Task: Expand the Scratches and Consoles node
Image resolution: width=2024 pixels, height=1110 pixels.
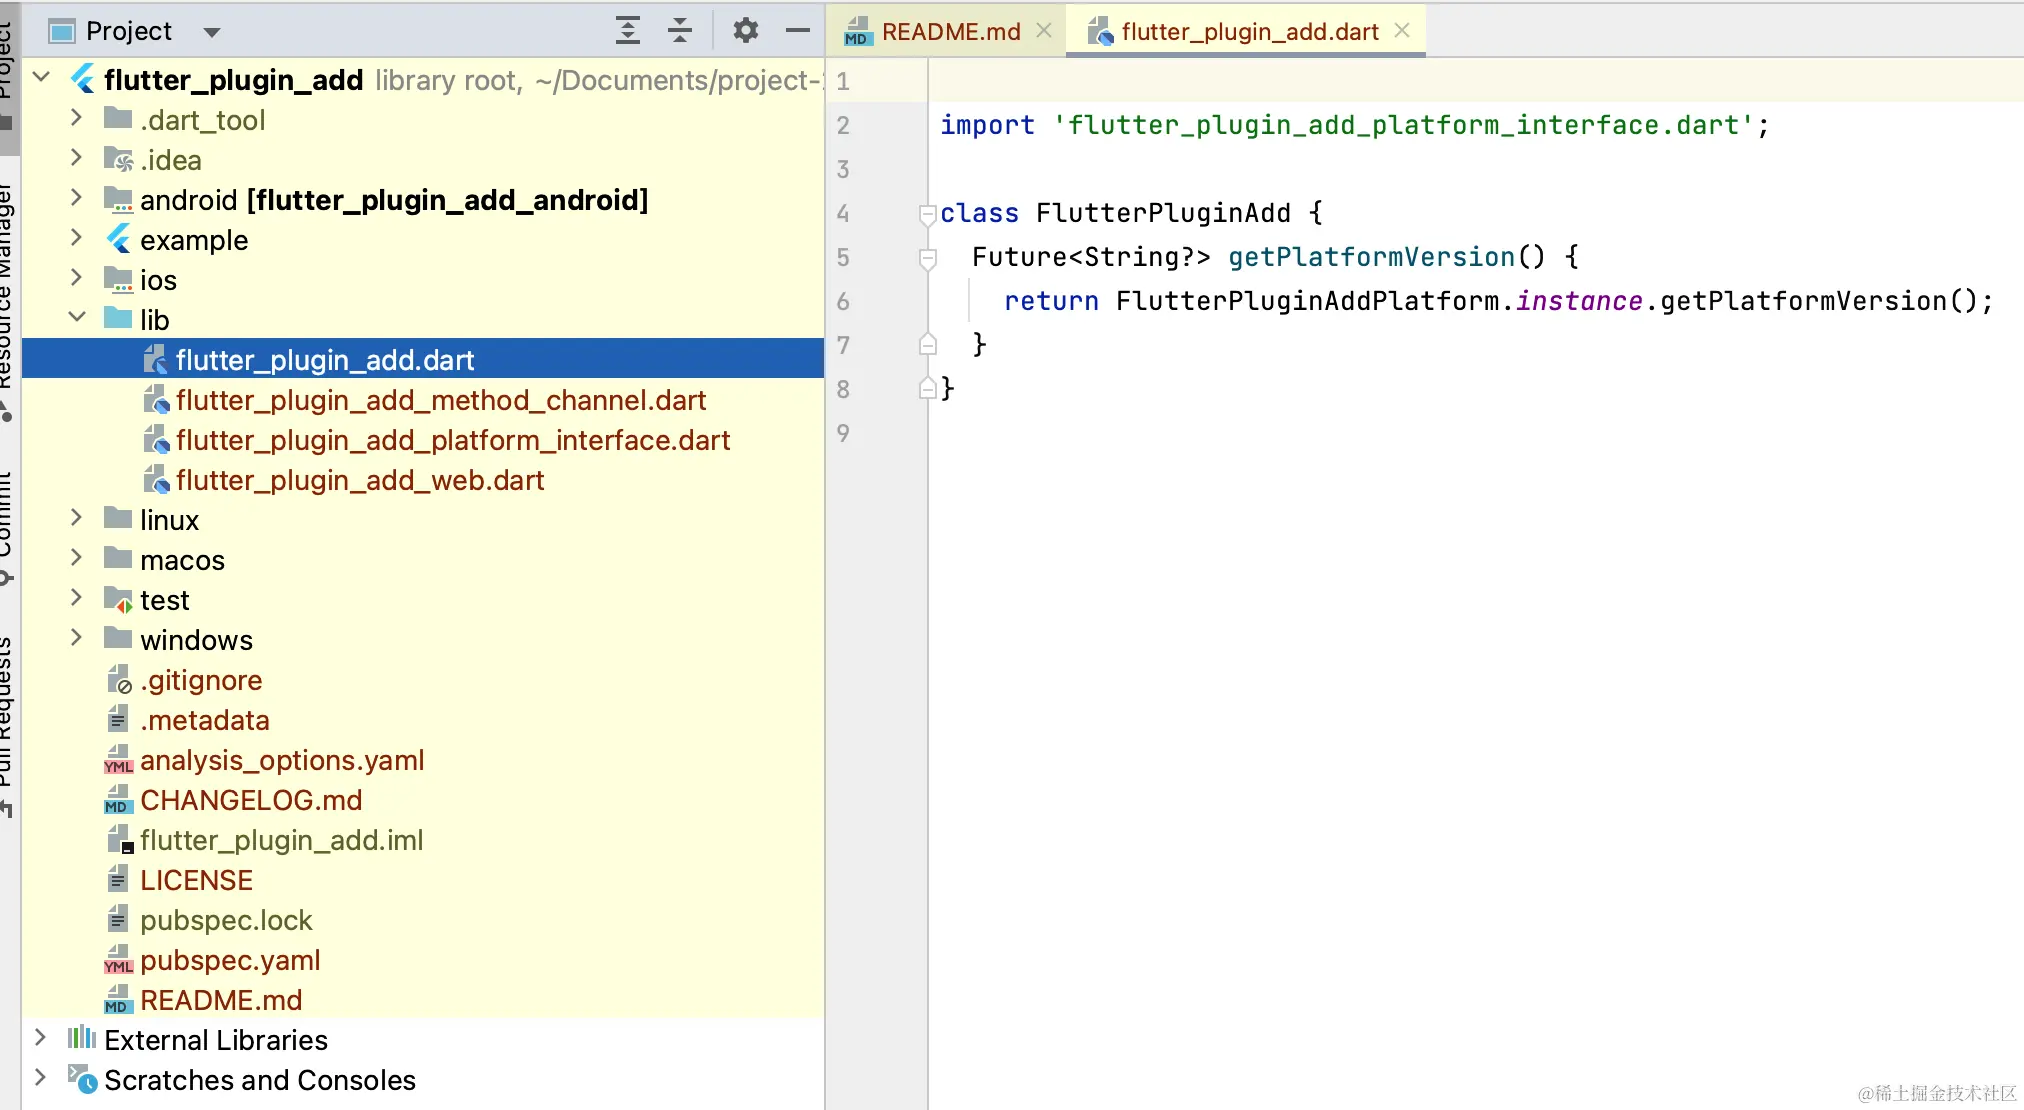Action: pos(40,1078)
